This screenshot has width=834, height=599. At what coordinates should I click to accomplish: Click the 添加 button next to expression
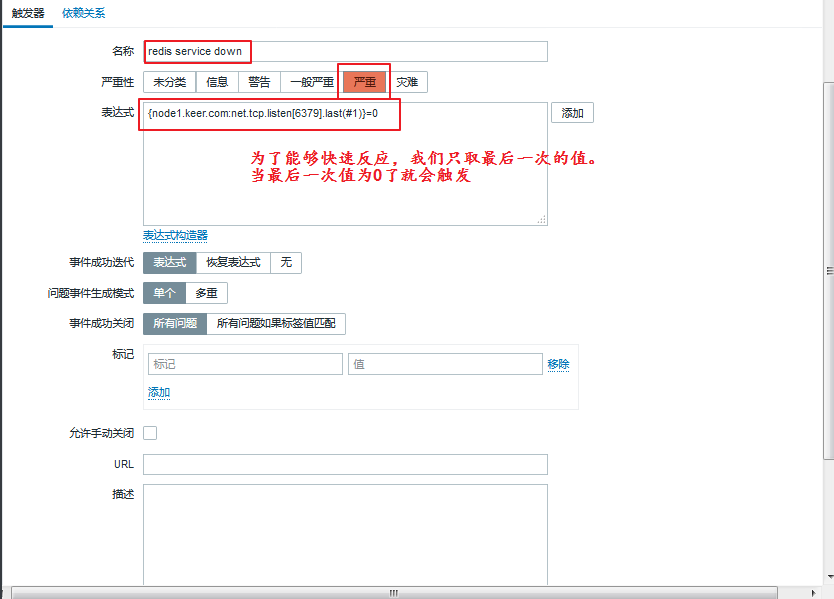point(572,113)
